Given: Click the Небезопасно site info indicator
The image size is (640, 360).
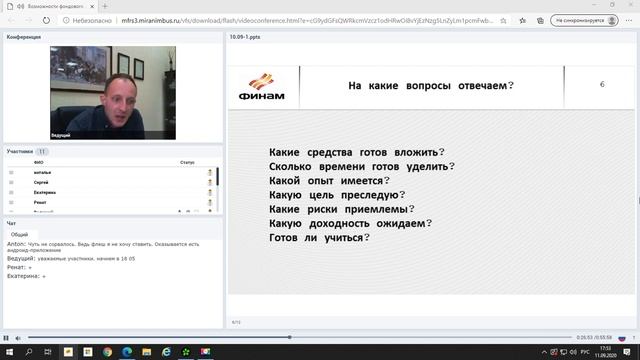Looking at the screenshot, I should [87, 20].
